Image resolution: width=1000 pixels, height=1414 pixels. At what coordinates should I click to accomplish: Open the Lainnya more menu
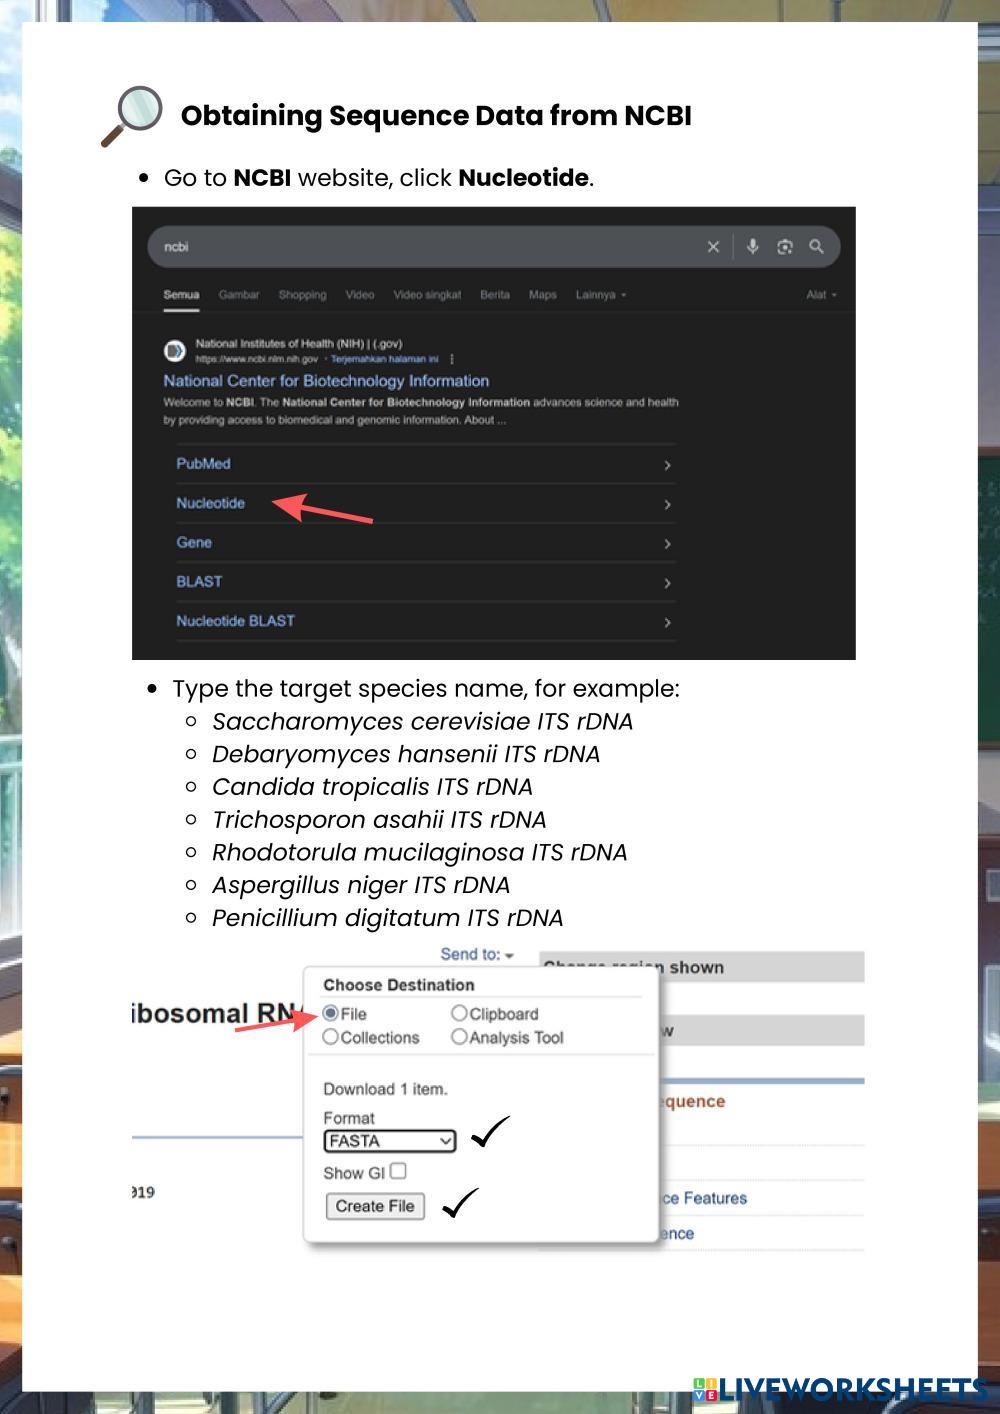(601, 295)
